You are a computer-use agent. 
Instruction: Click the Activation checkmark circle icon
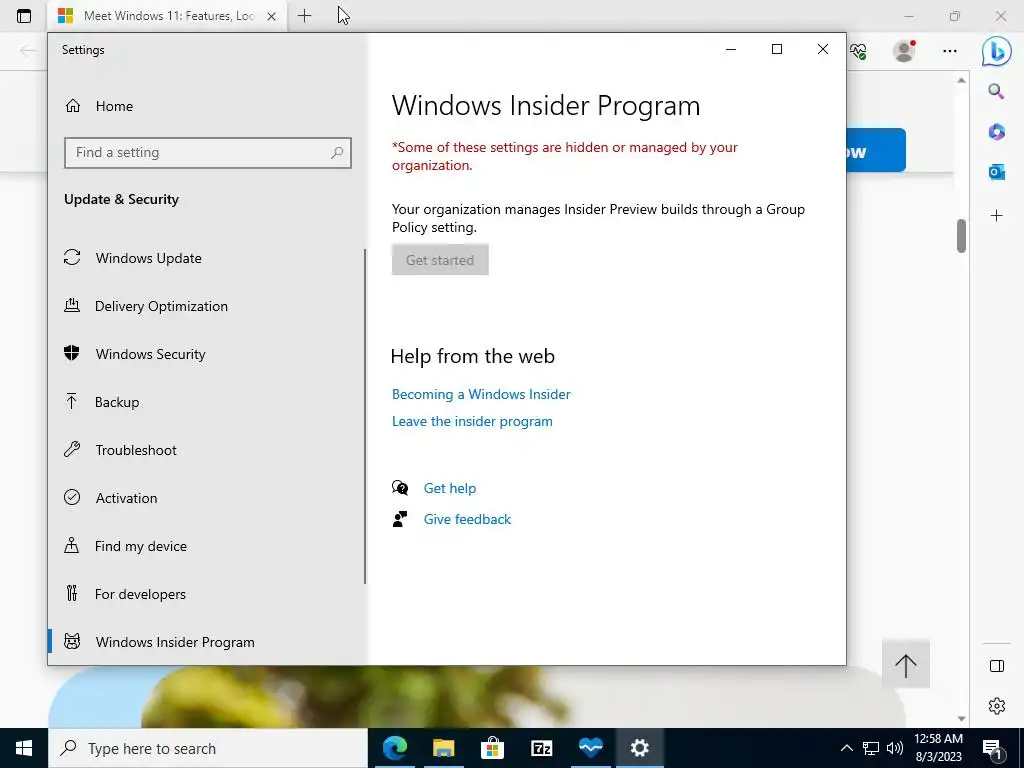(72, 497)
